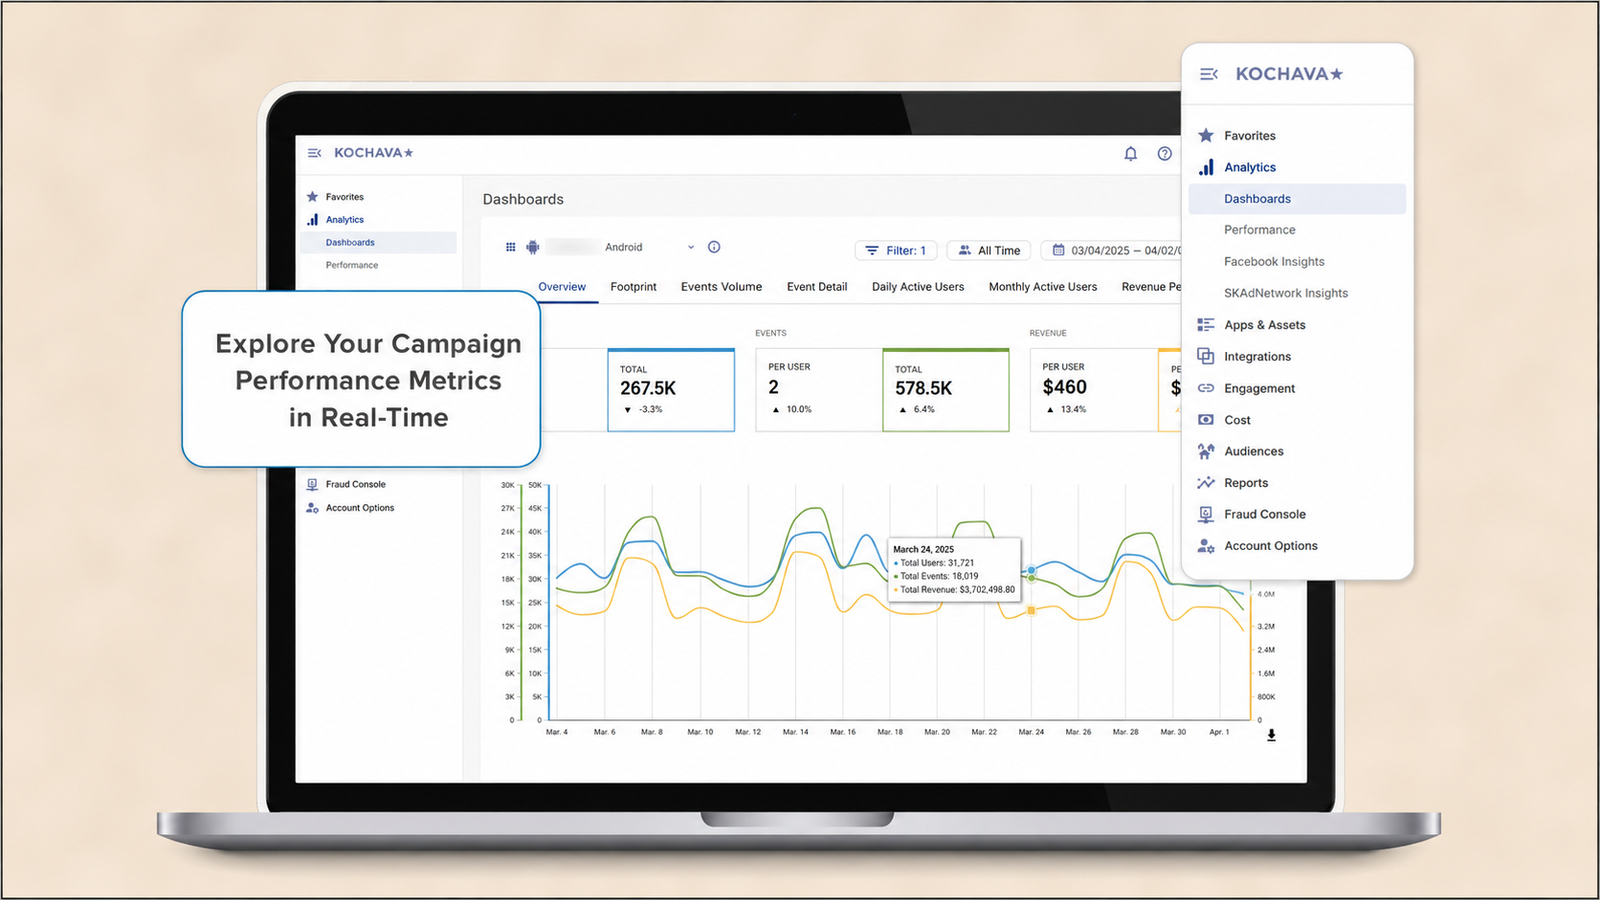
Task: Click the green Total Events point on chart
Action: (1031, 579)
